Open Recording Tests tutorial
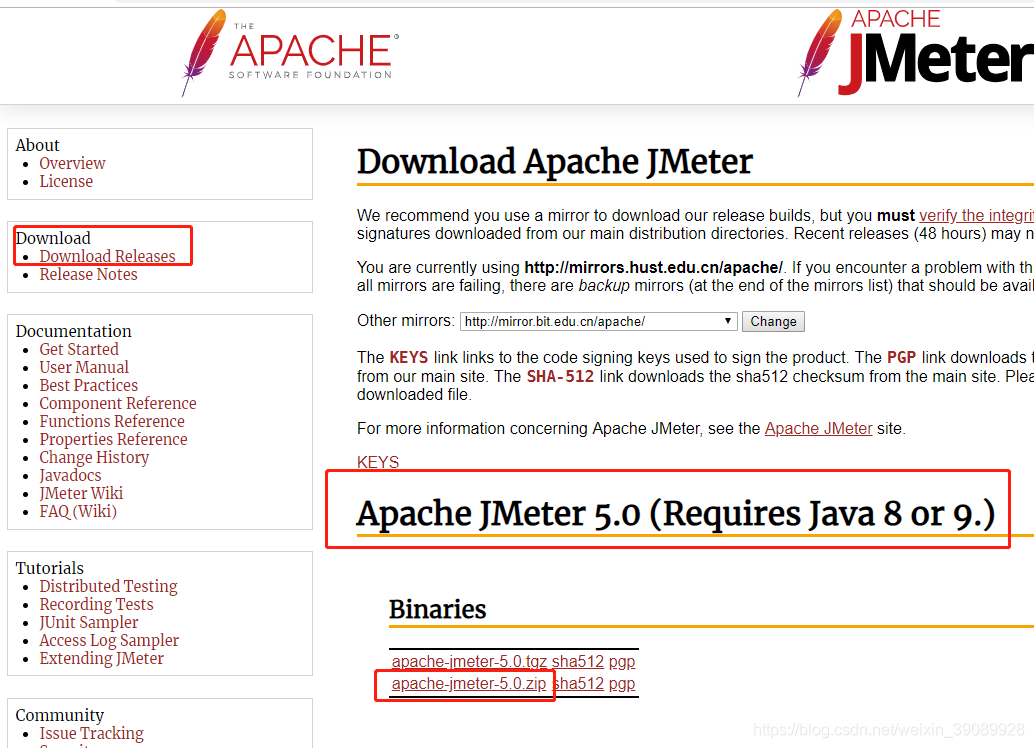Screen dimensions: 1034x748 click(96, 605)
